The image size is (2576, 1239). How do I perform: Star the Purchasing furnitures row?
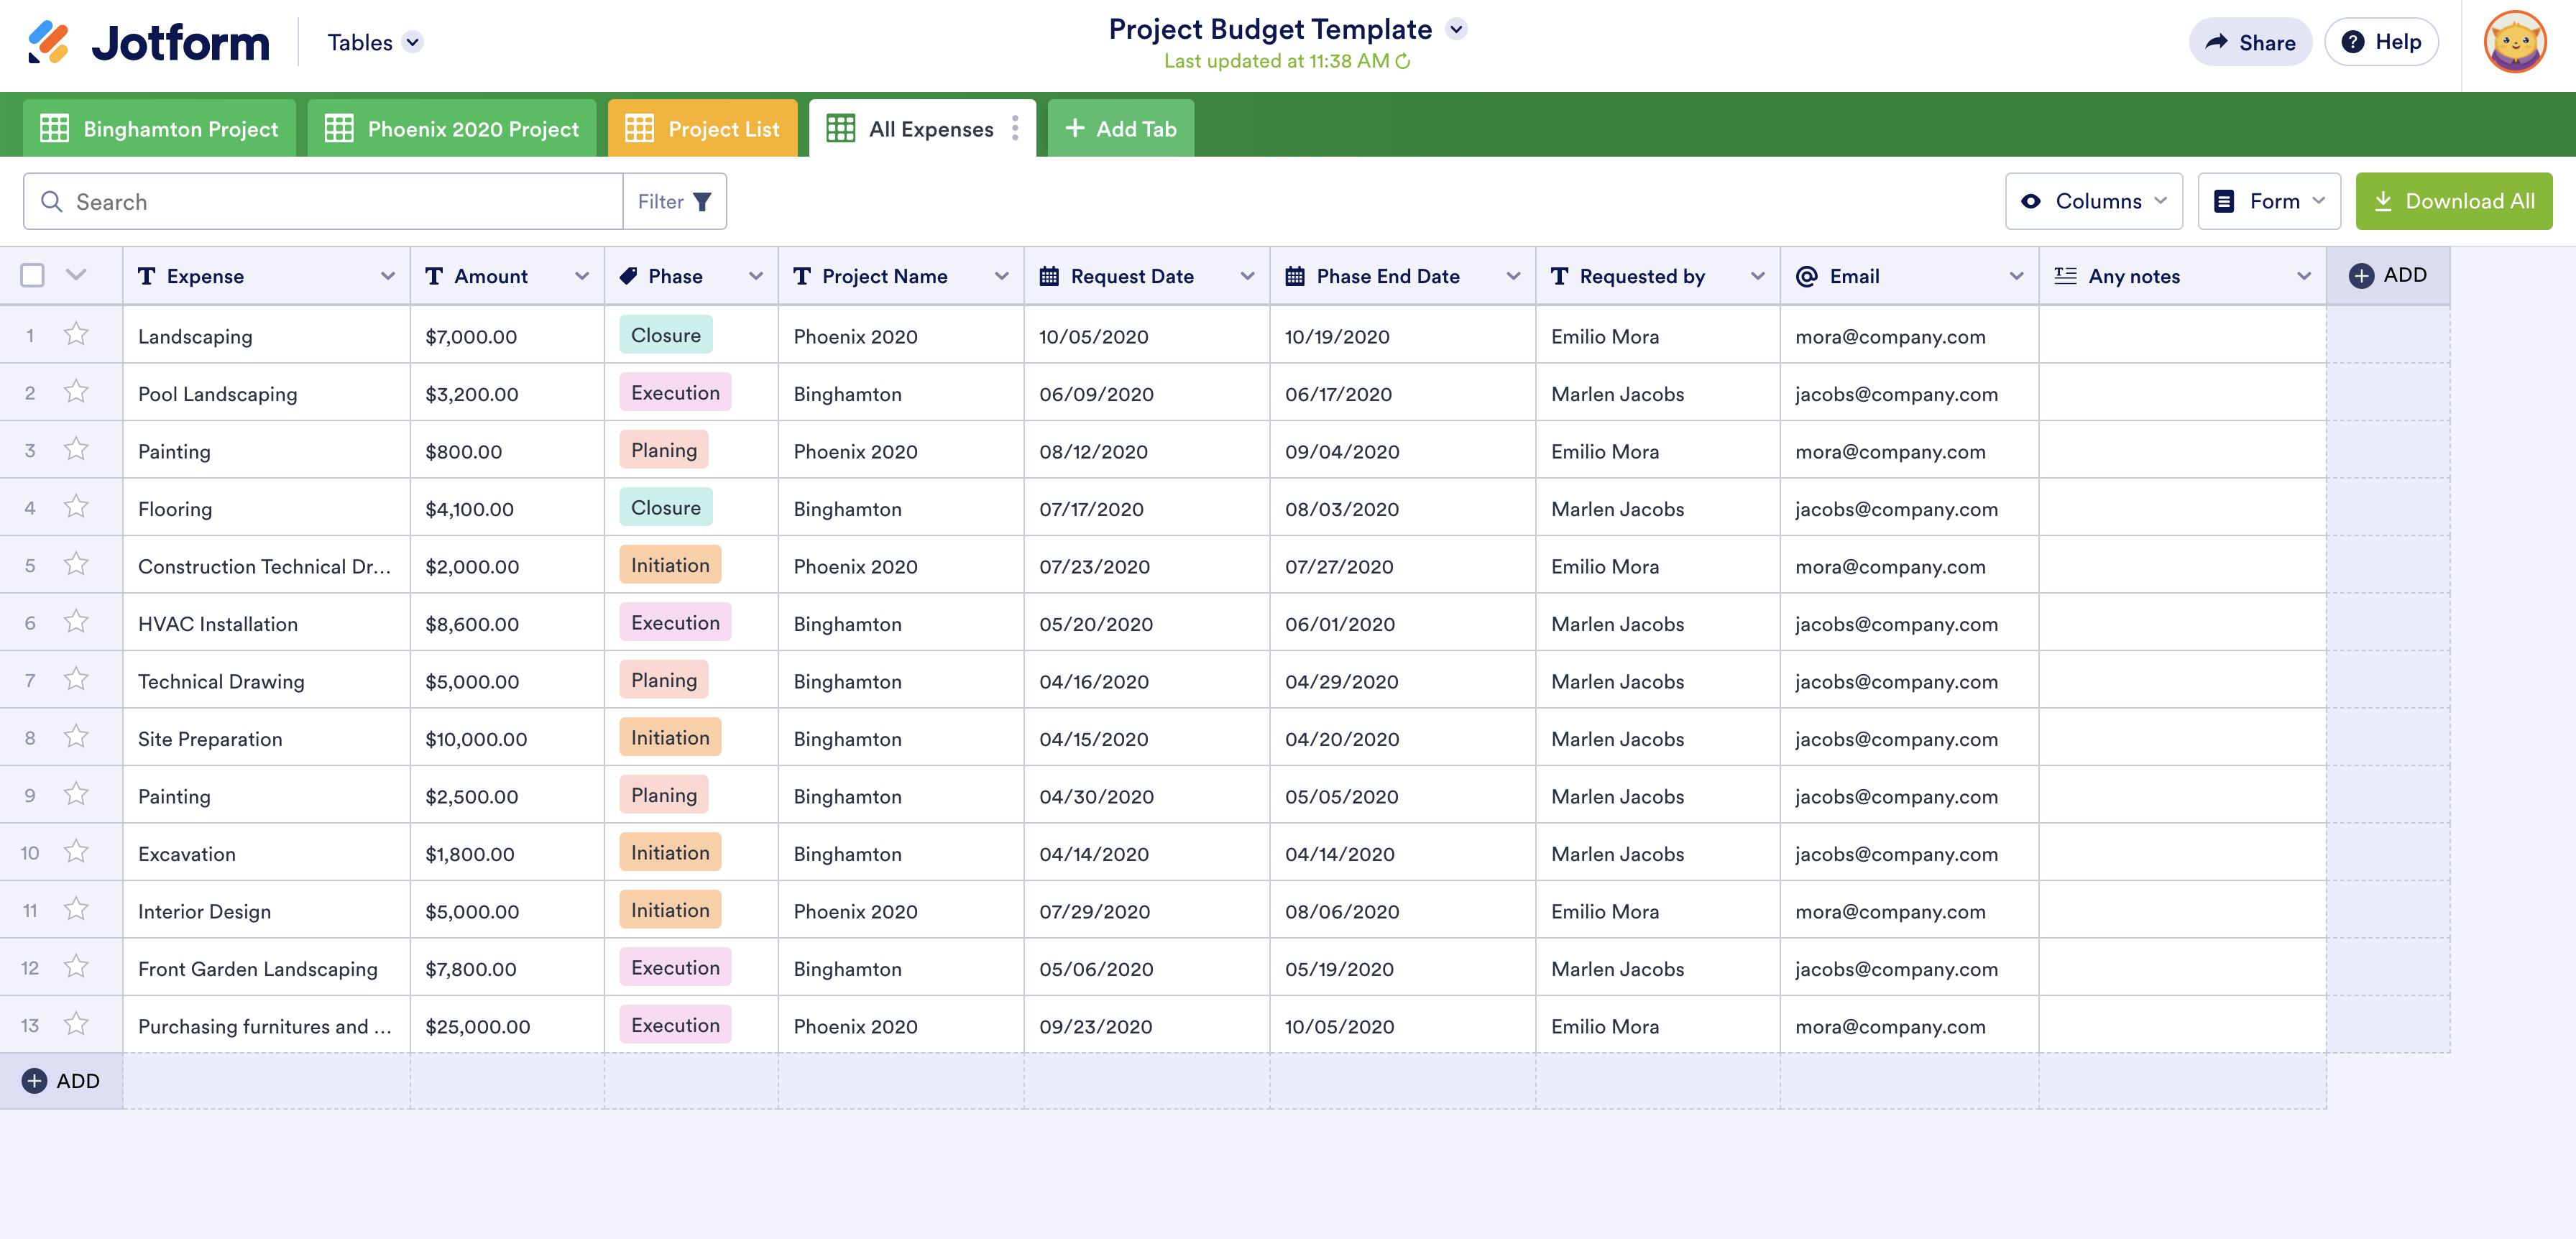pyautogui.click(x=76, y=1024)
